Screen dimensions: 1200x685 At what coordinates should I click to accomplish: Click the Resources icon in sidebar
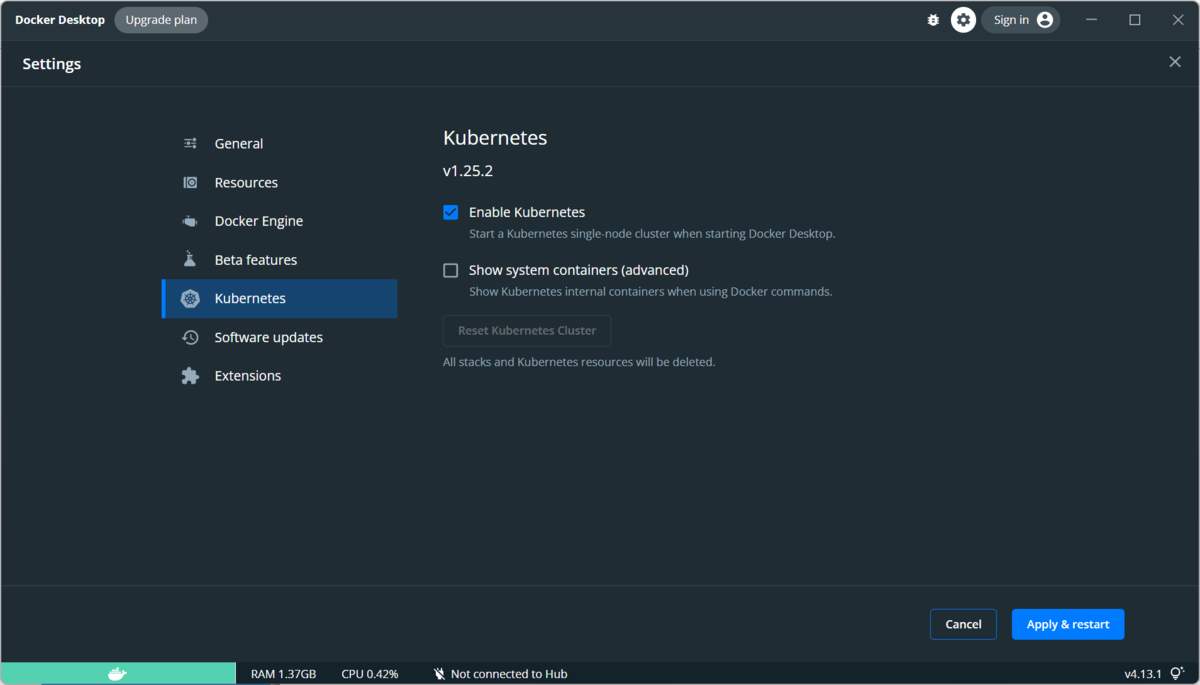[190, 183]
